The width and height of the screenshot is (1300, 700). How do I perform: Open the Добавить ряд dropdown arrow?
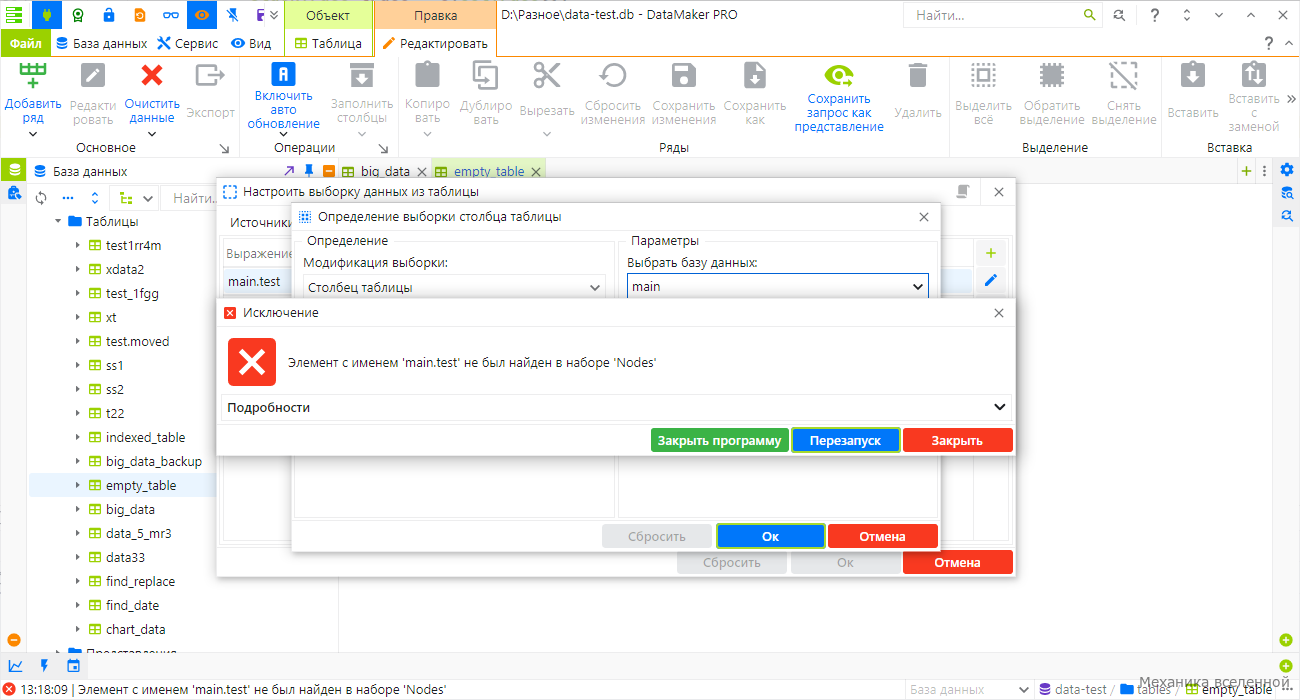[33, 133]
